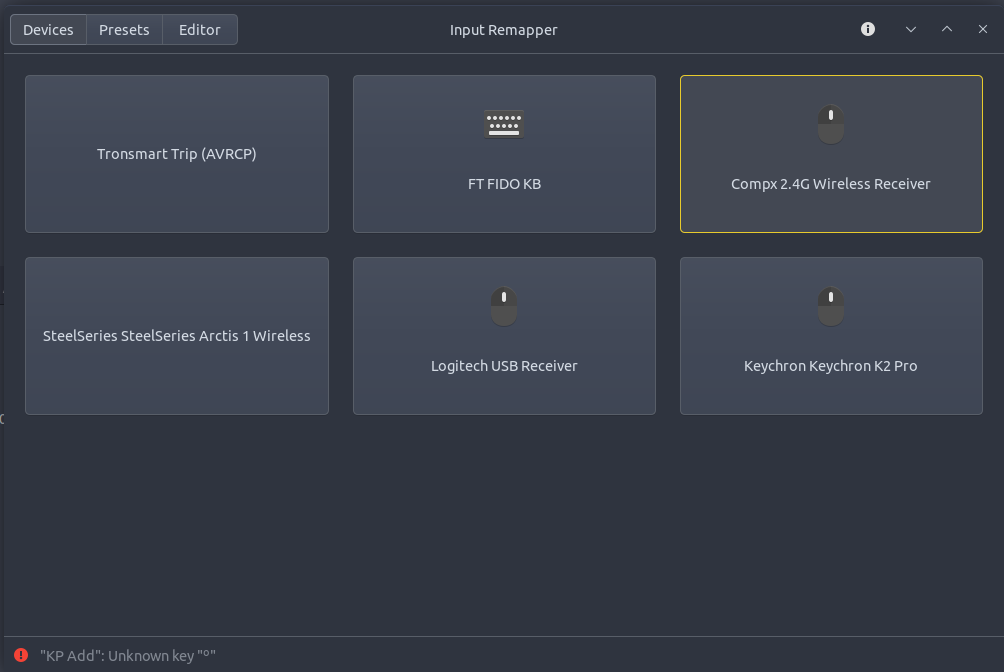Open the About info icon in title bar
This screenshot has width=1004, height=672.
[x=868, y=29]
